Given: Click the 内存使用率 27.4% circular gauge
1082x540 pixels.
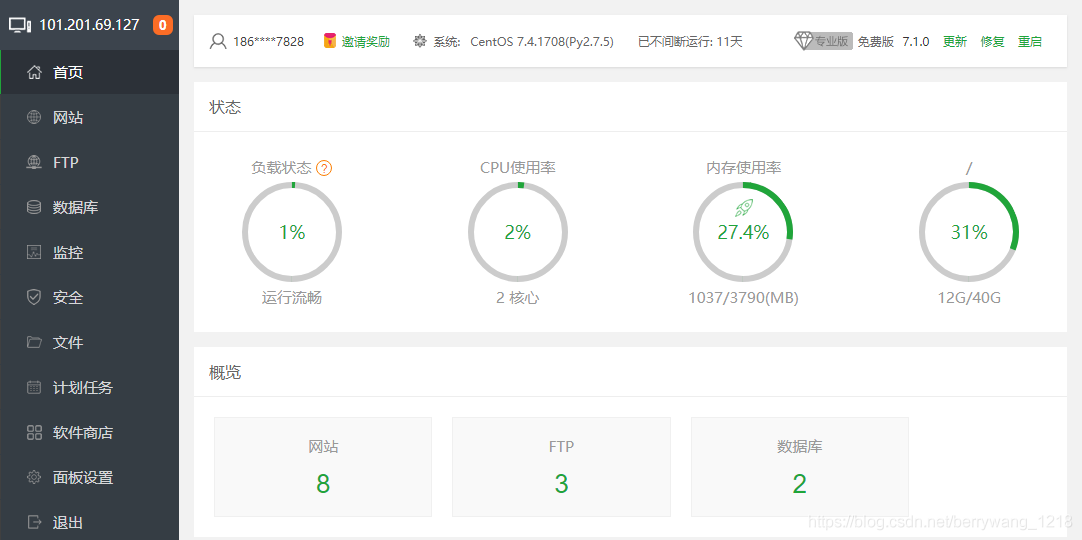Looking at the screenshot, I should click(x=743, y=232).
